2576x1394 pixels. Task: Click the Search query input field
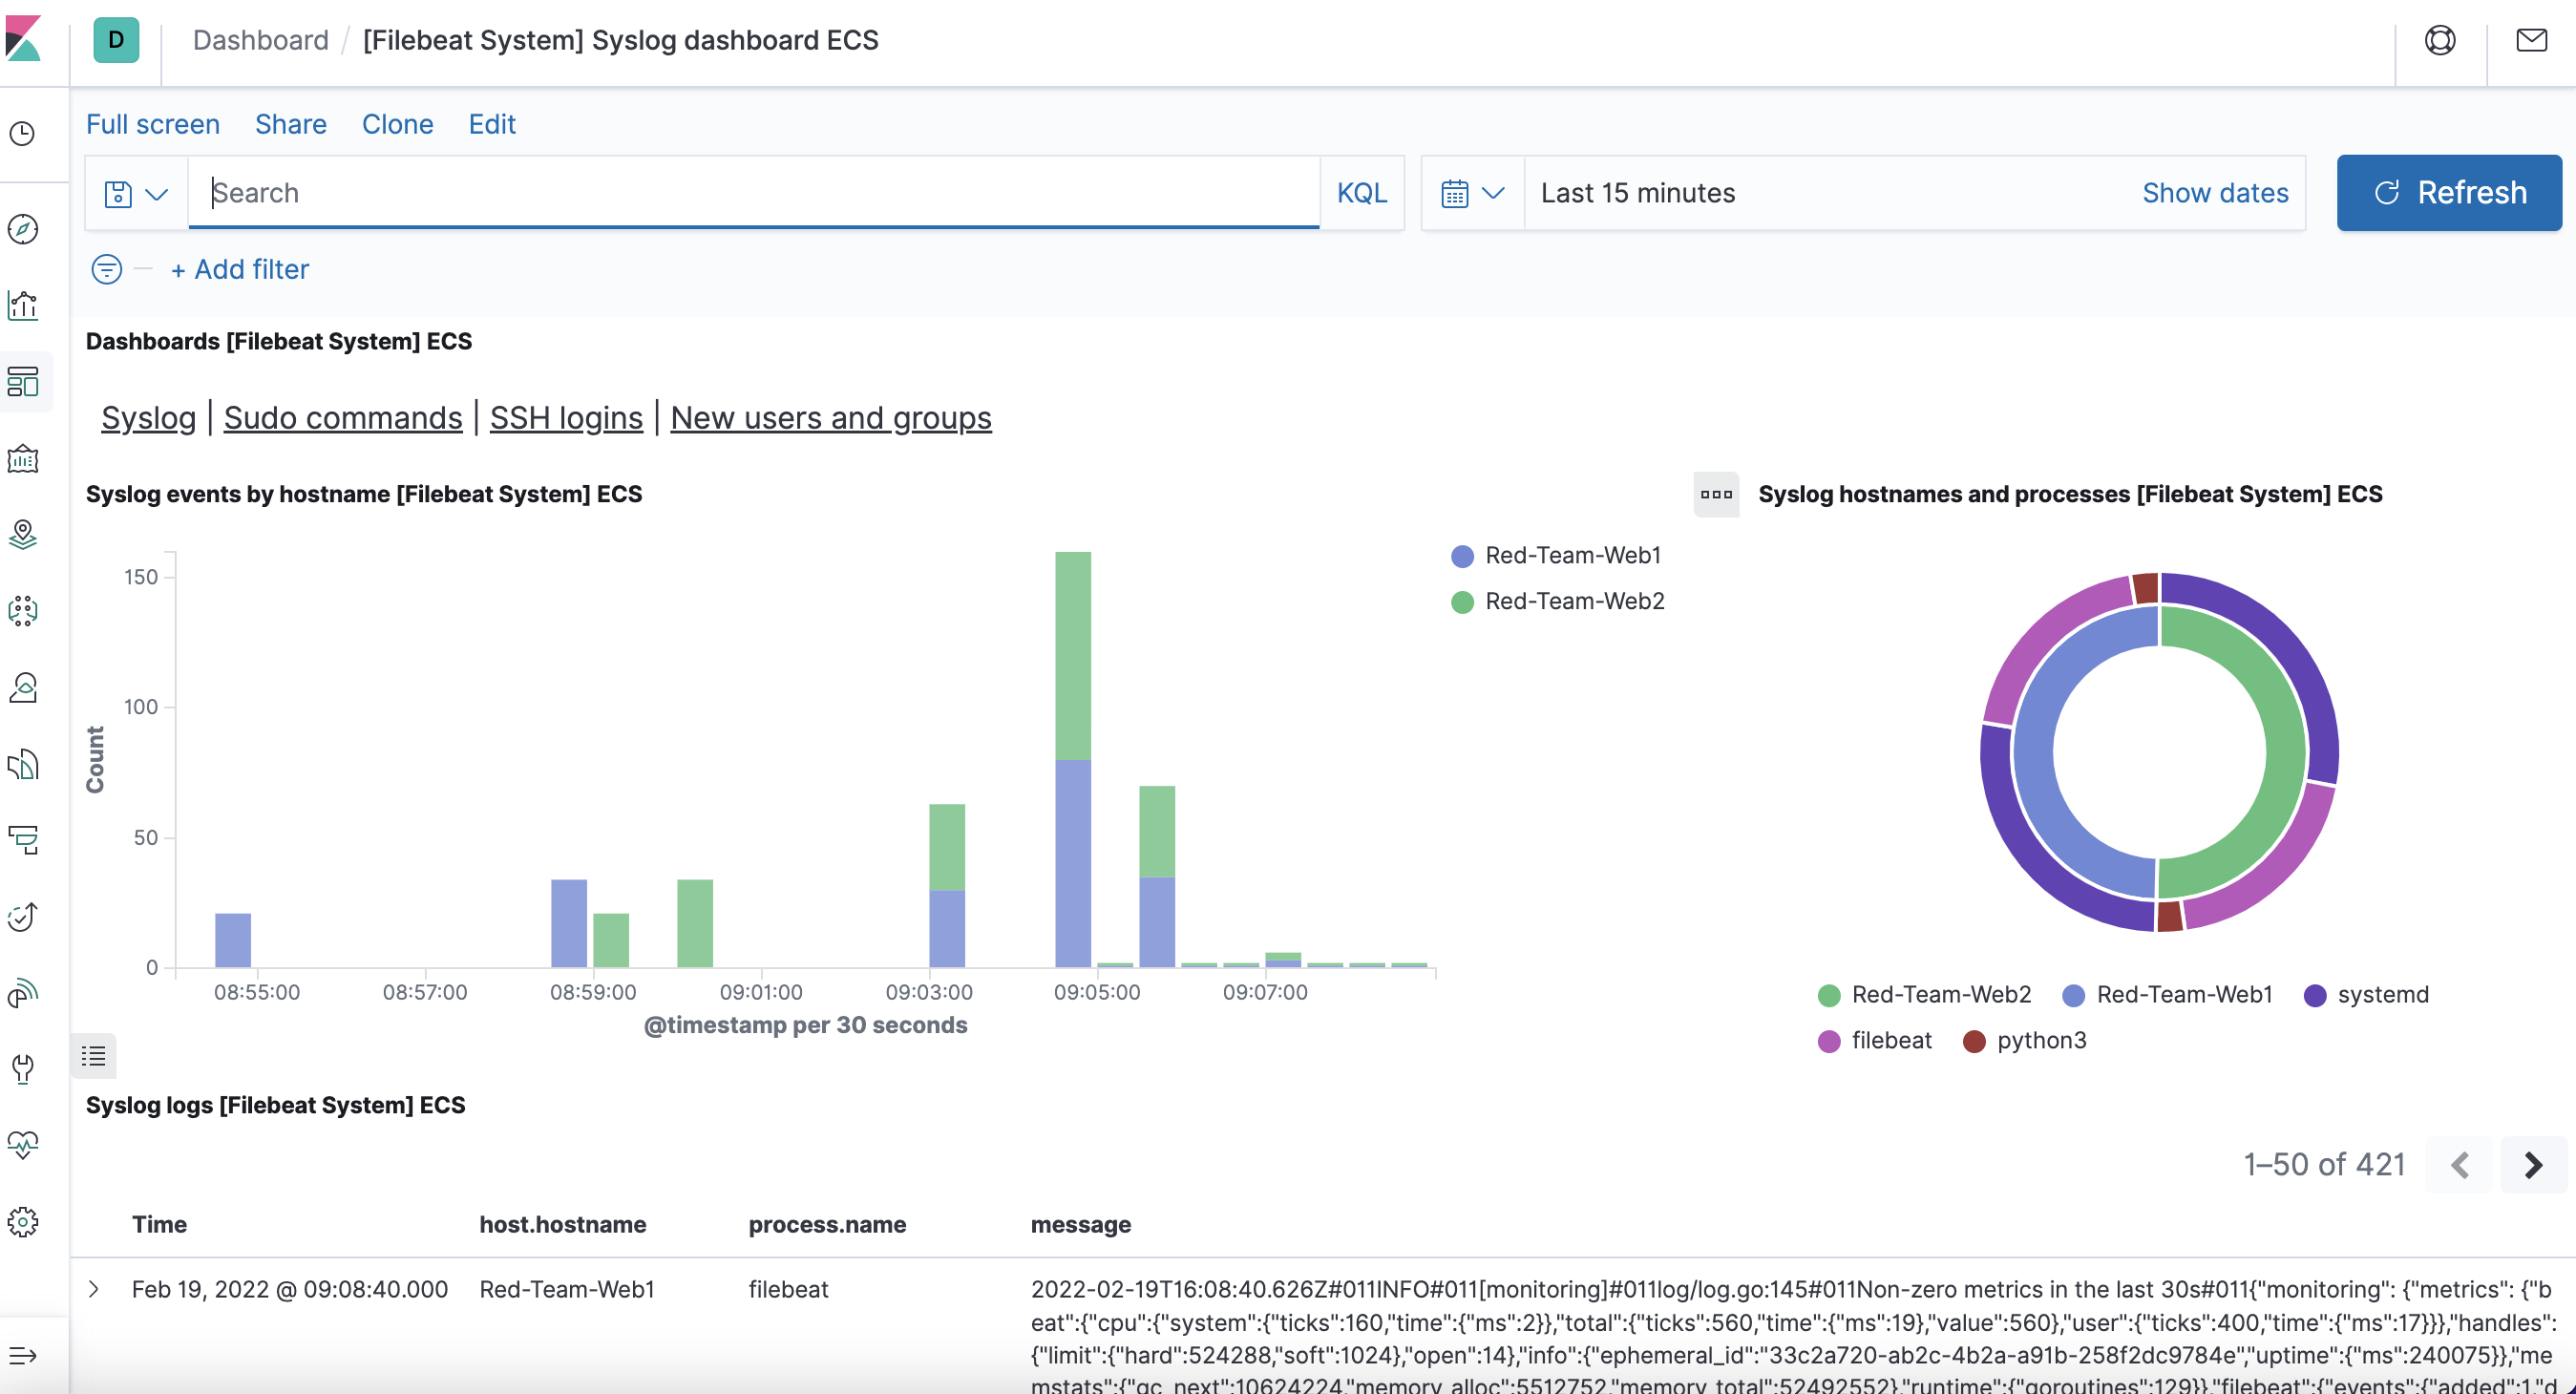754,193
